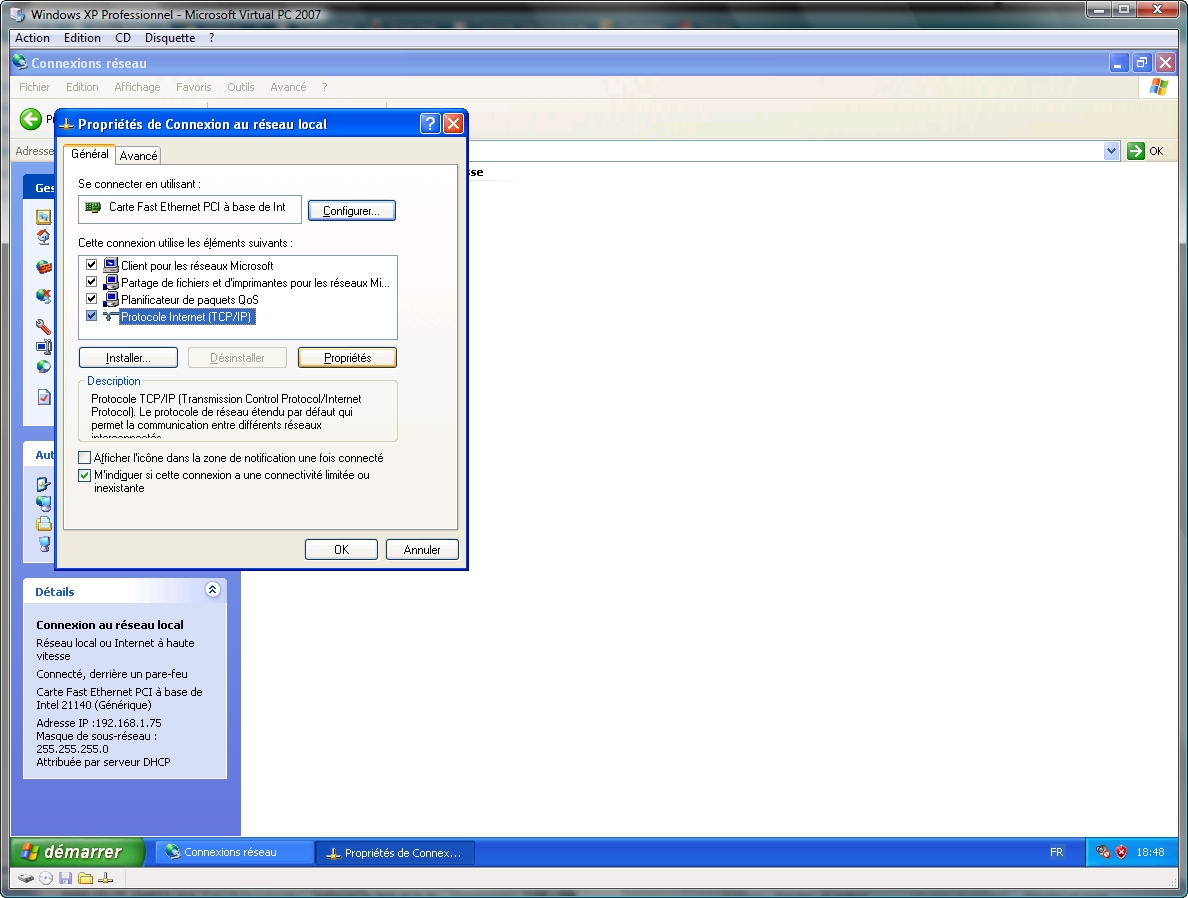Enable Afficher l'icône dans la zone de notification
1188x898 pixels.
click(85, 458)
